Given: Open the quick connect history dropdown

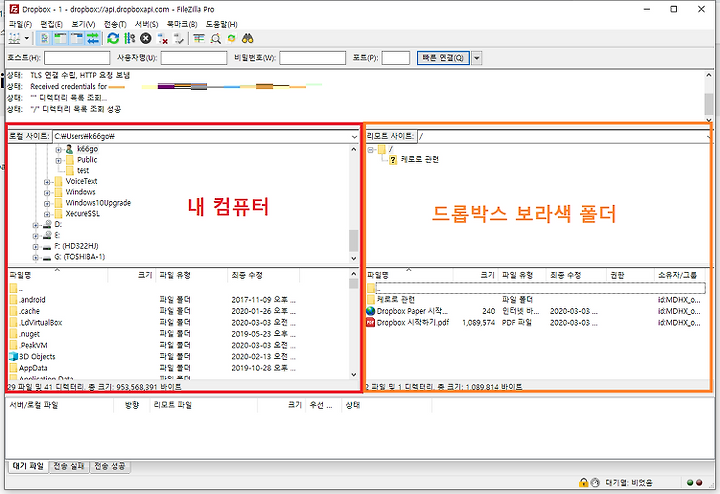Looking at the screenshot, I should pyautogui.click(x=477, y=58).
